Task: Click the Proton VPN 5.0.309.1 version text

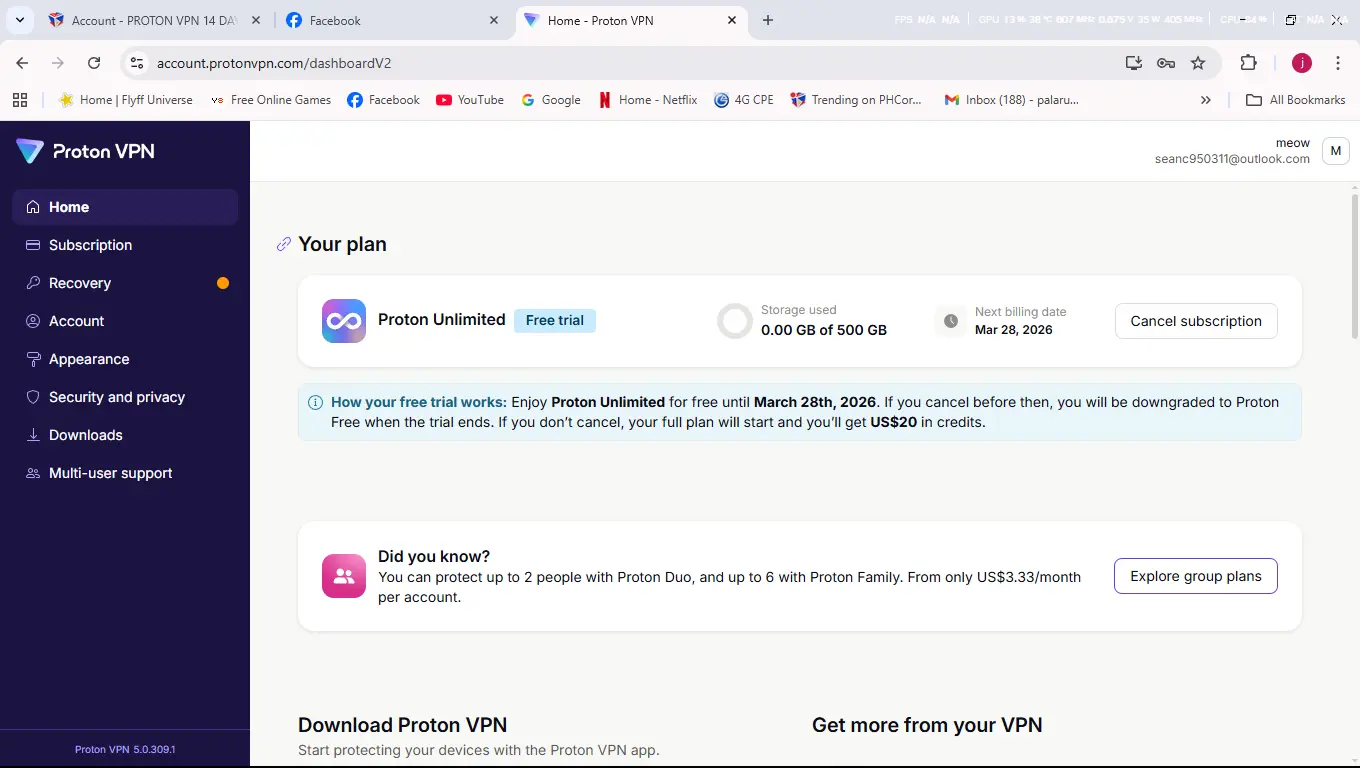Action: coord(125,749)
